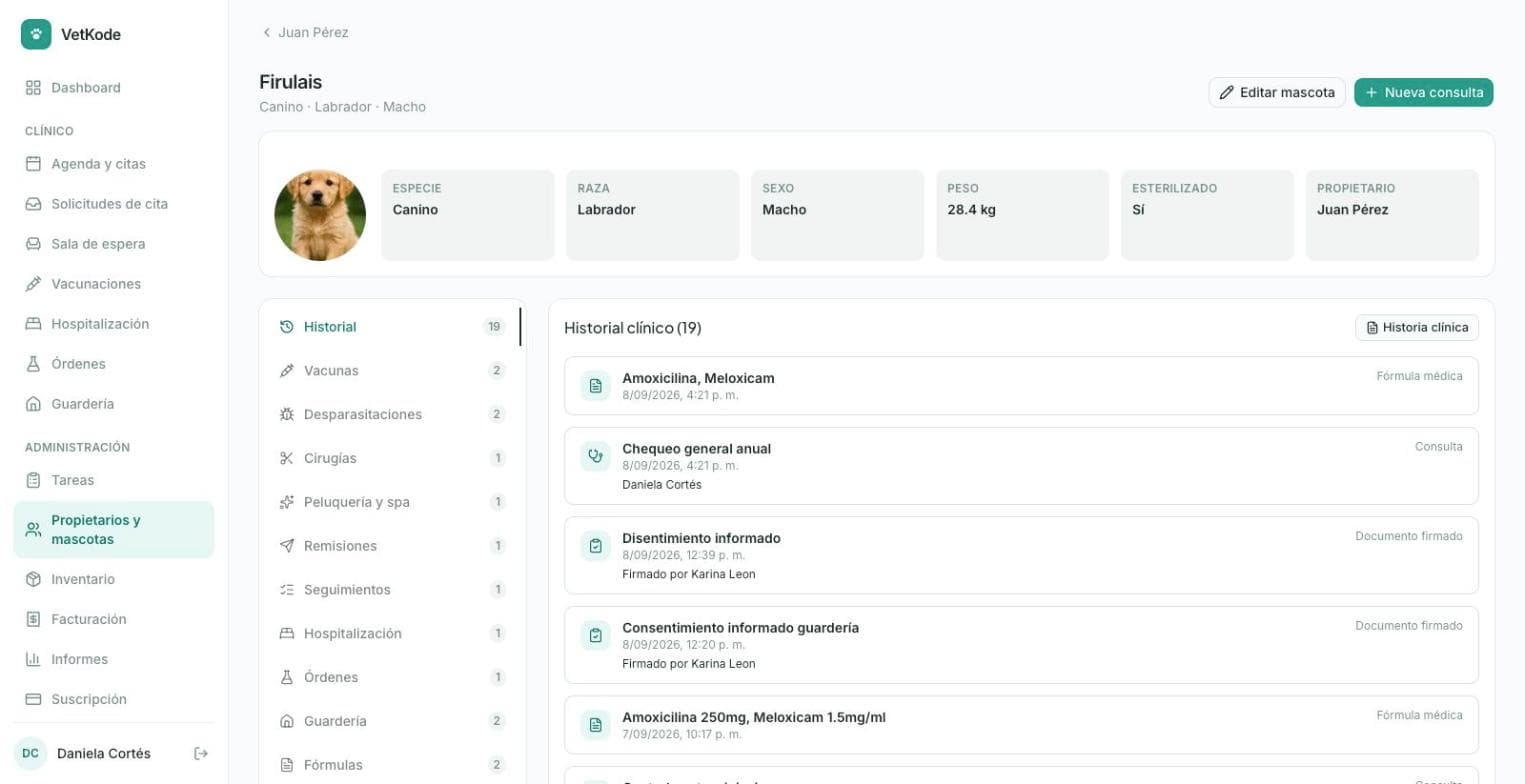This screenshot has width=1525, height=784.
Task: Click the card icon for Suscripción
Action: (33, 699)
